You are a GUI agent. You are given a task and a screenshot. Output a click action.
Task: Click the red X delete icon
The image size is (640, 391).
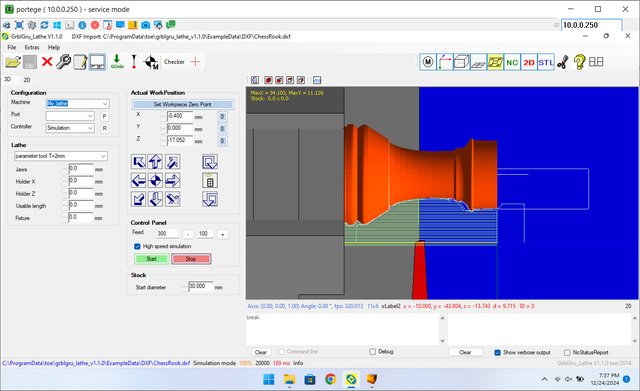47,62
